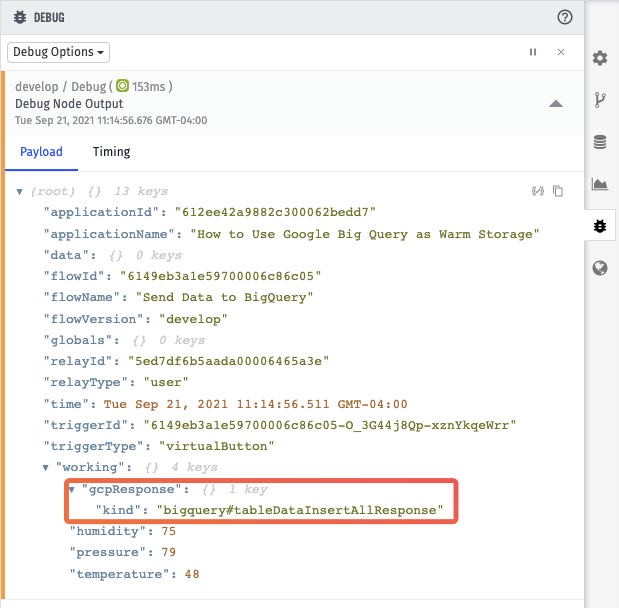Open the metrics chart sidebar tab
Image resolution: width=619 pixels, height=608 pixels.
click(600, 184)
